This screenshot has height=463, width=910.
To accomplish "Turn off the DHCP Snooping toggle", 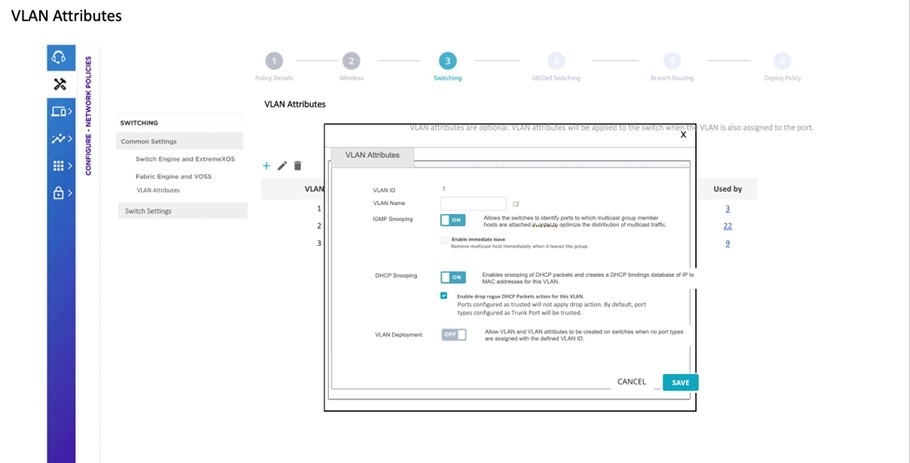I will [452, 277].
